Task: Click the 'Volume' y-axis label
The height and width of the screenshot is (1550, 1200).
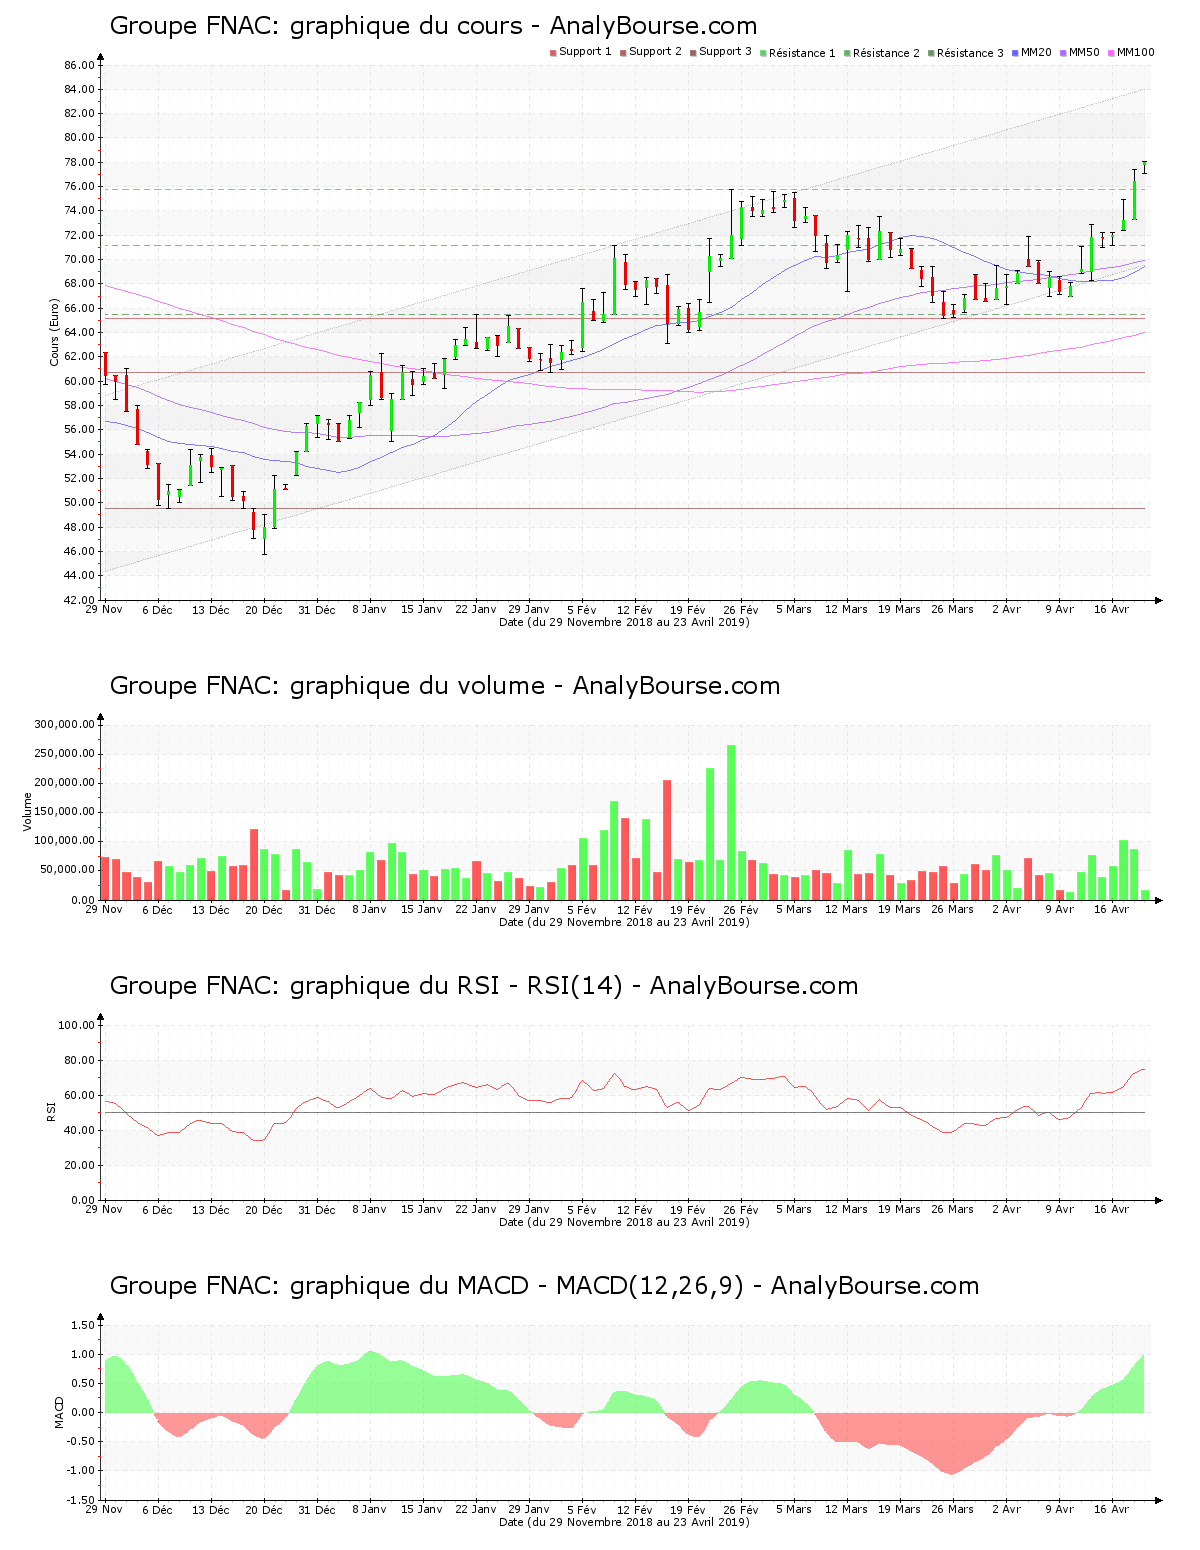Action: (x=28, y=811)
